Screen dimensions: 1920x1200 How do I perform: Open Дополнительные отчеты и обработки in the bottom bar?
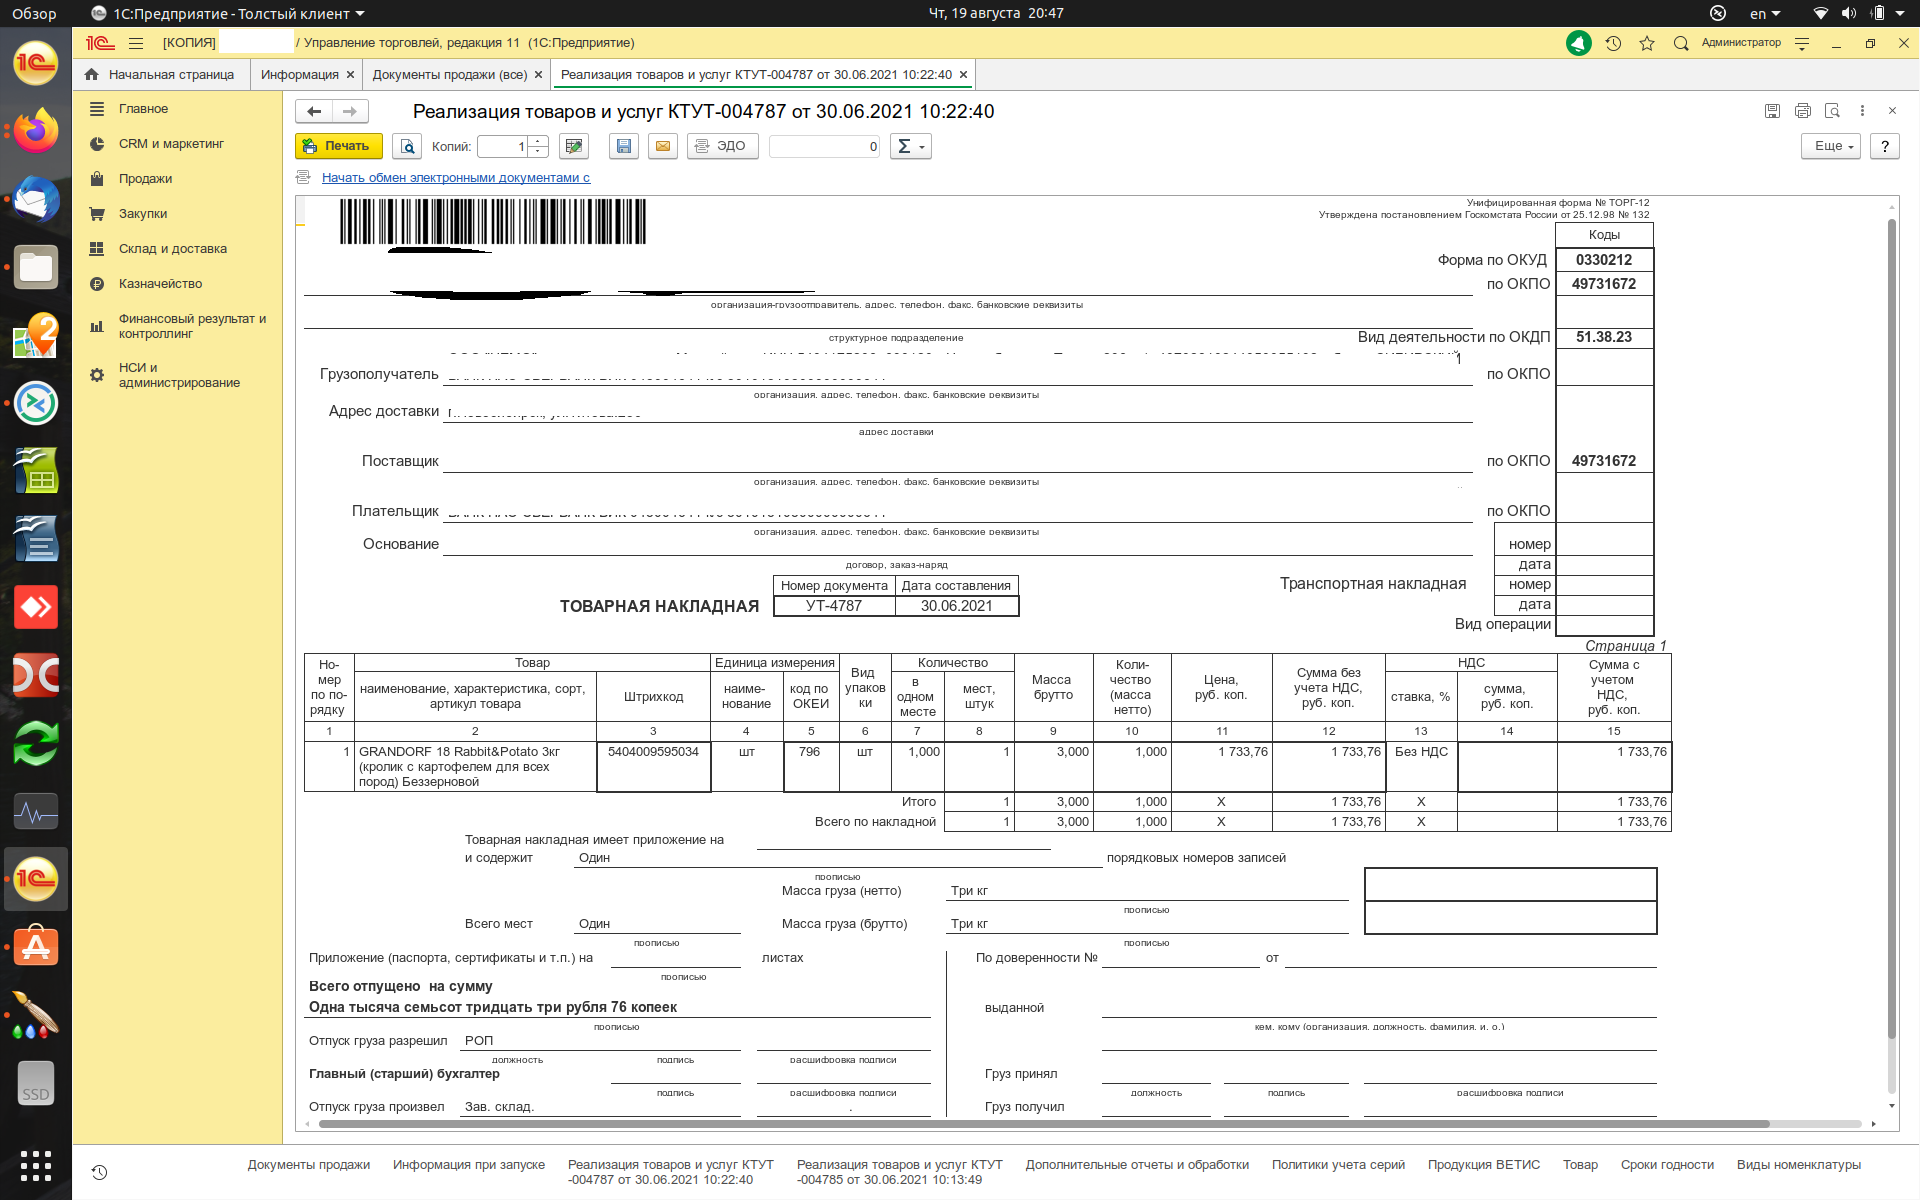tap(1137, 1165)
